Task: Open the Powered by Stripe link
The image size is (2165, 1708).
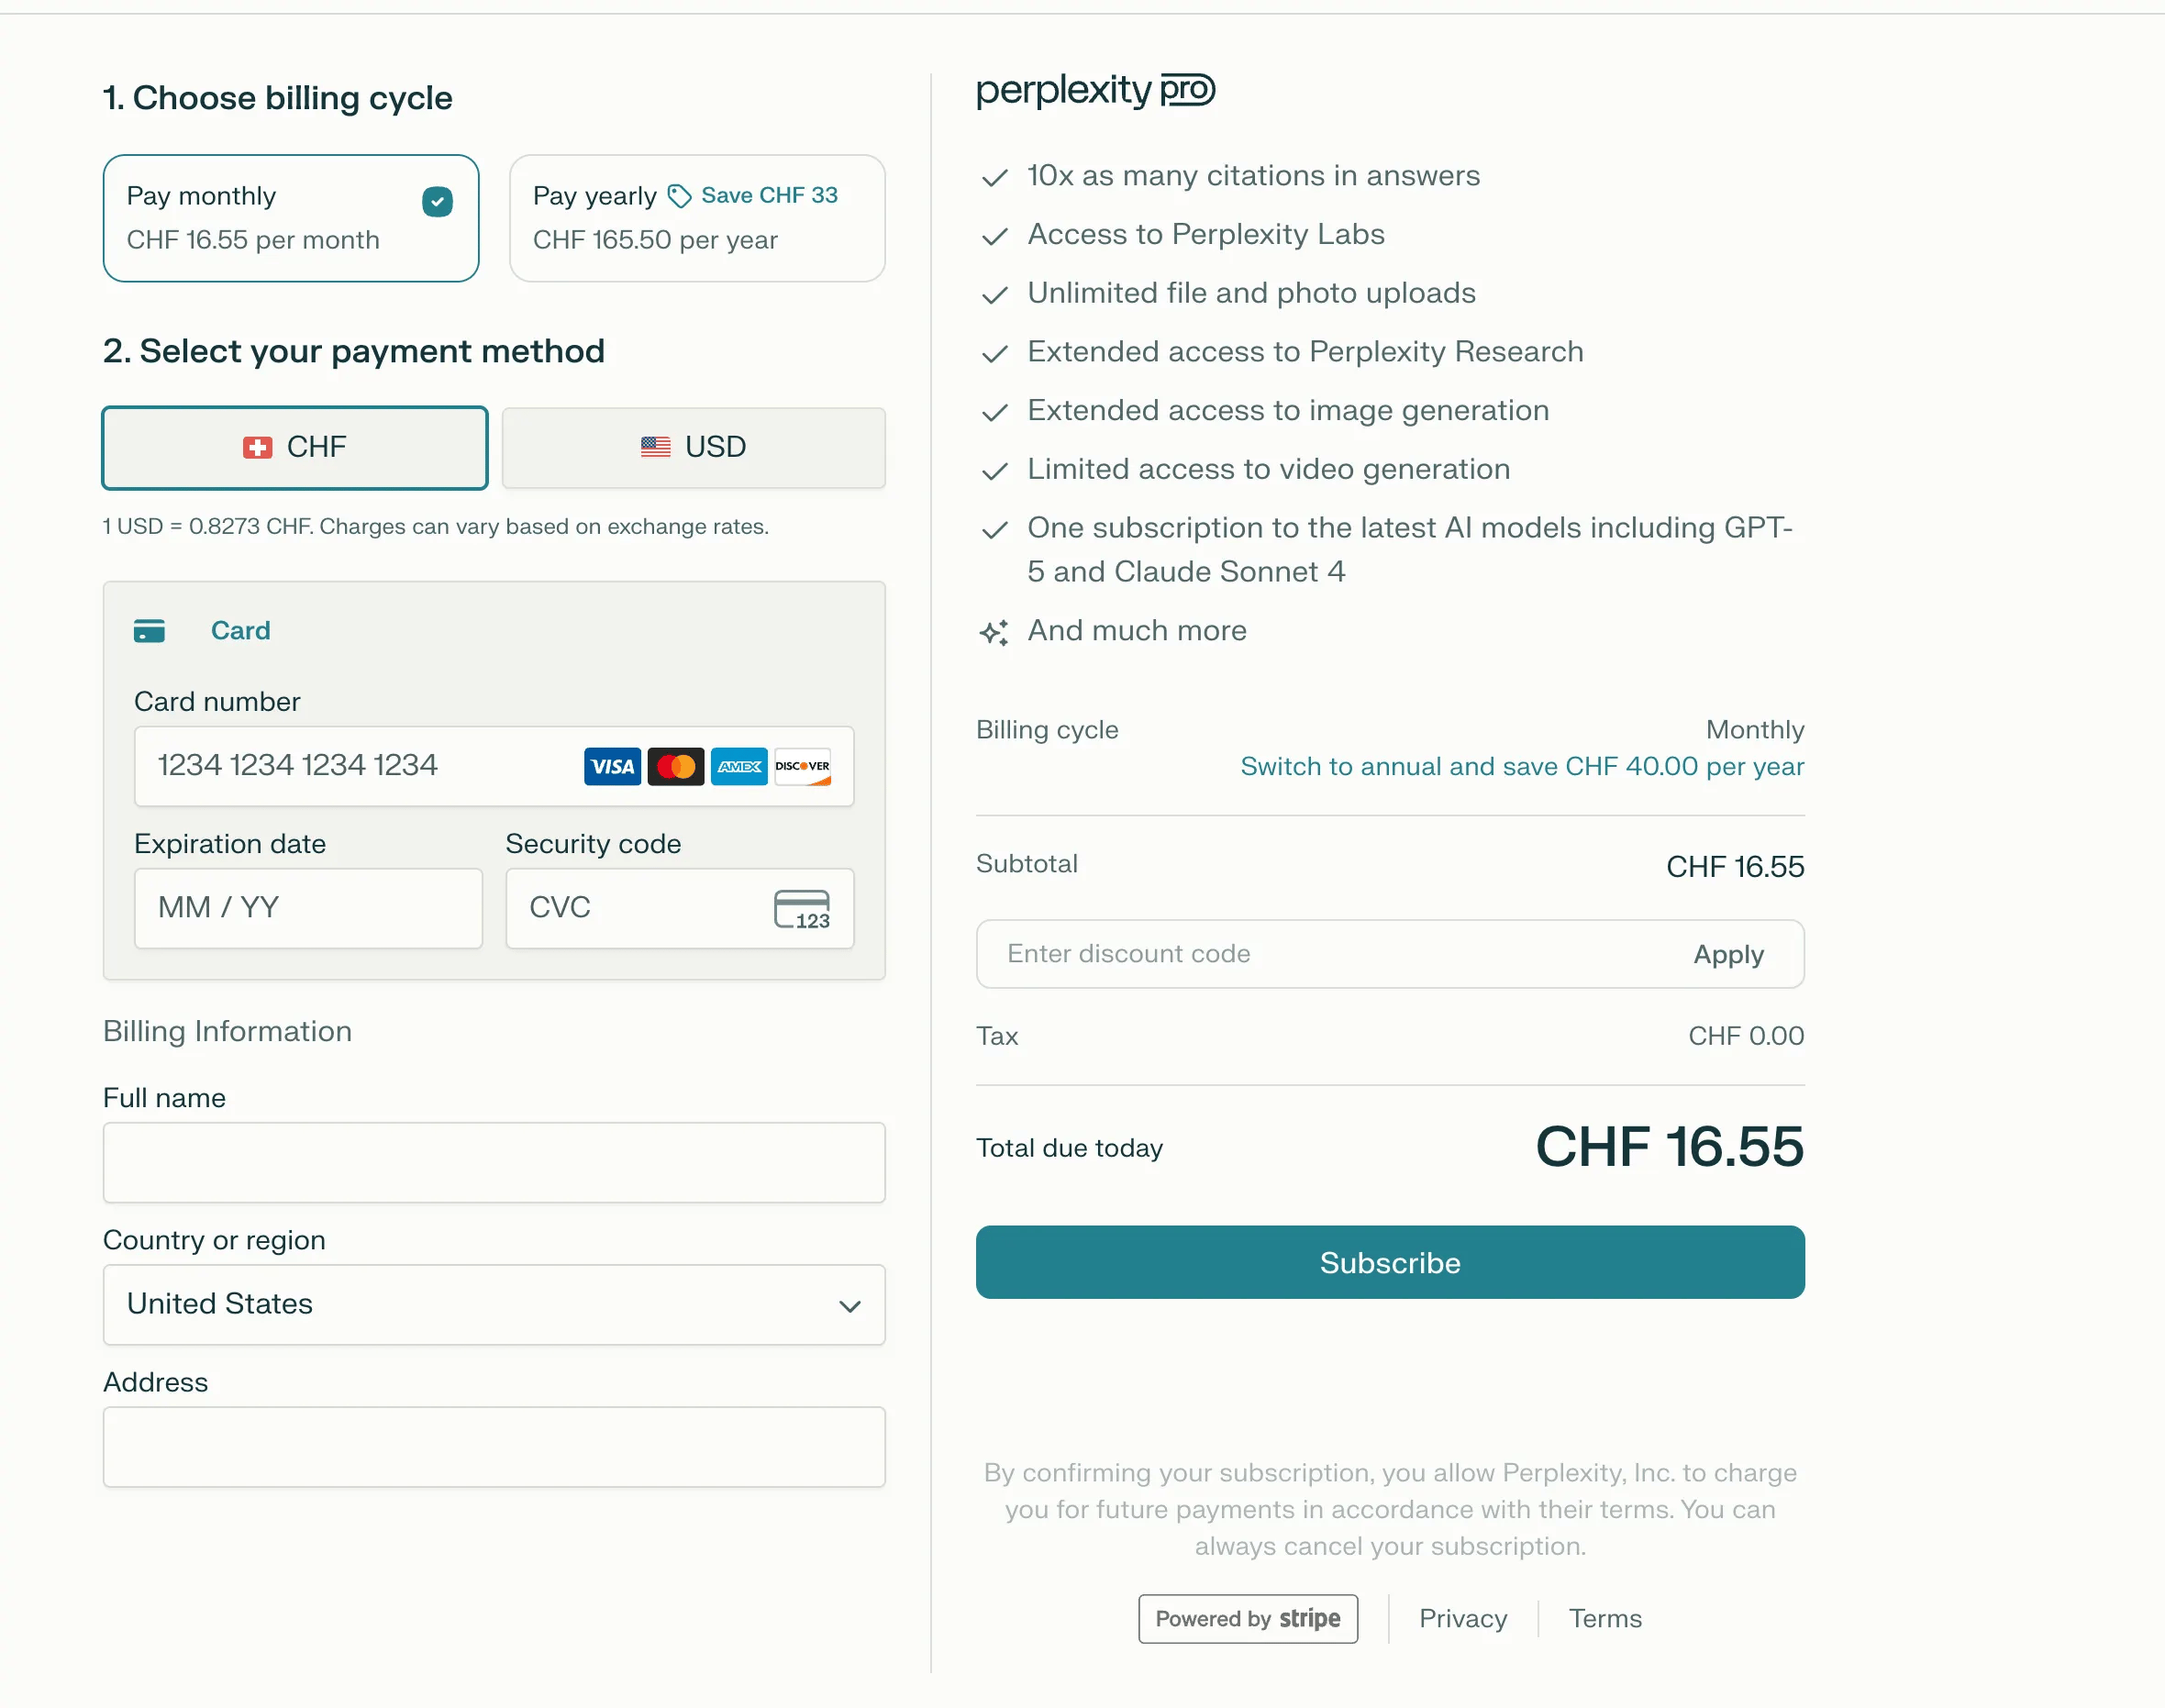Action: [1248, 1619]
